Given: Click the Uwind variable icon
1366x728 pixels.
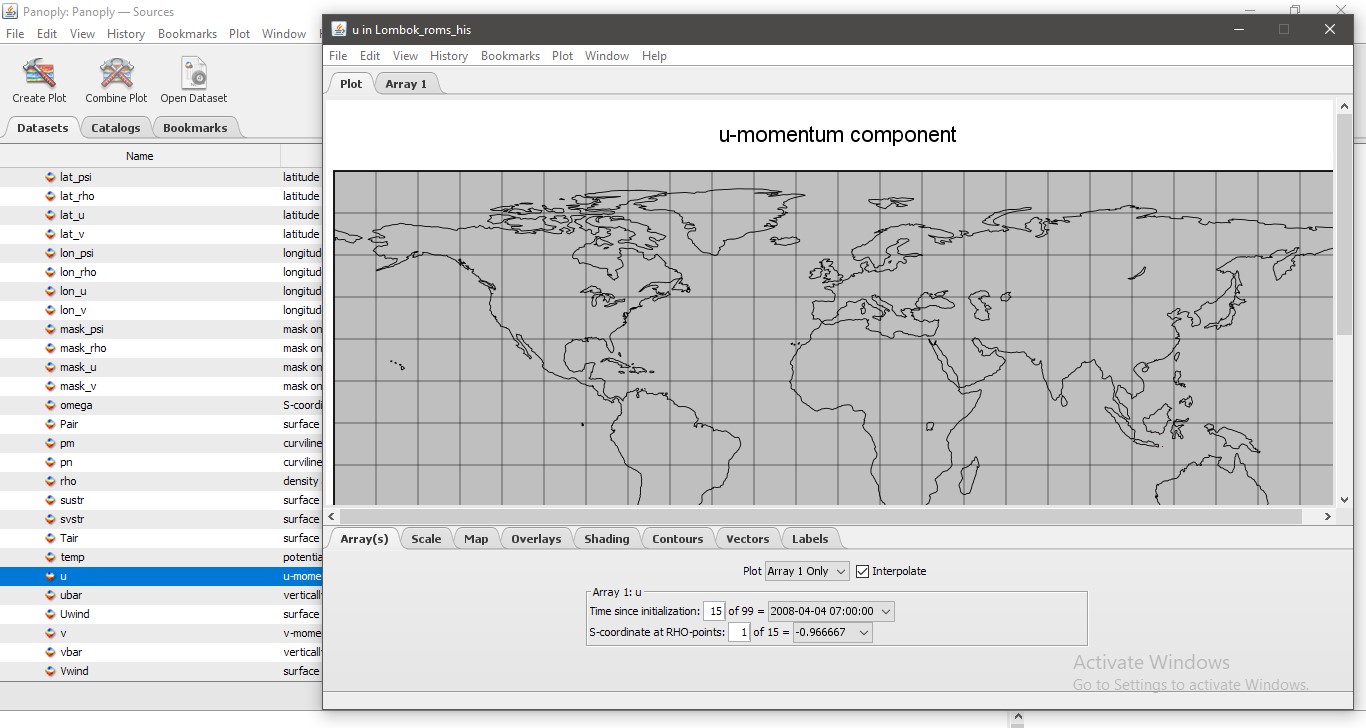Looking at the screenshot, I should tap(51, 614).
